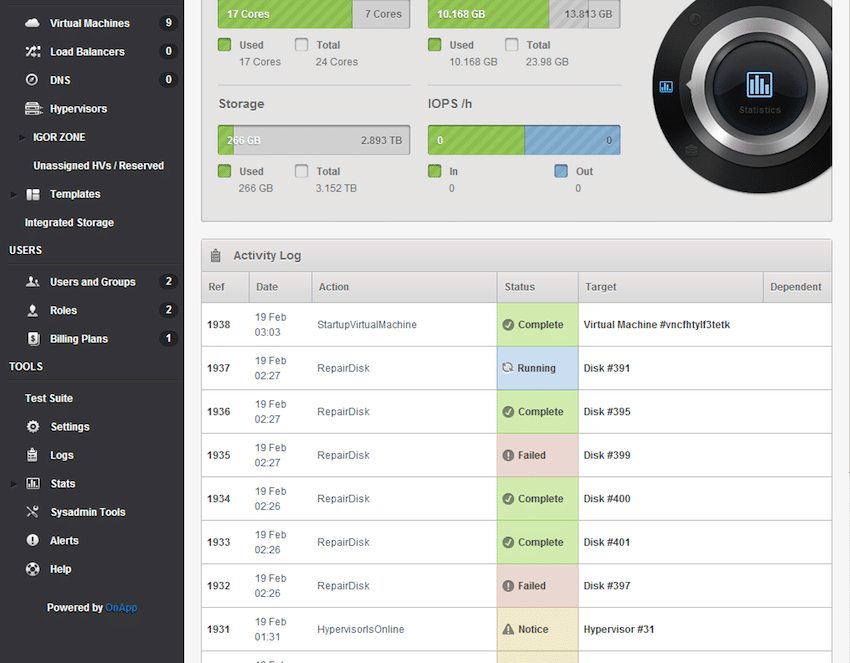Toggle memory Used 10.168 GB checkbox

click(x=434, y=44)
